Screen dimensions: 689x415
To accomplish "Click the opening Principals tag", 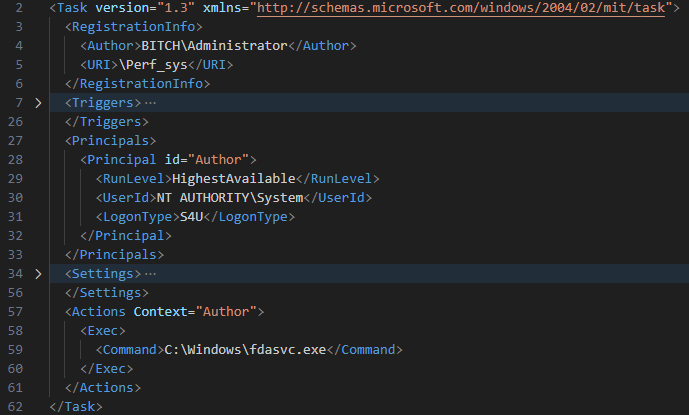I will 110,141.
